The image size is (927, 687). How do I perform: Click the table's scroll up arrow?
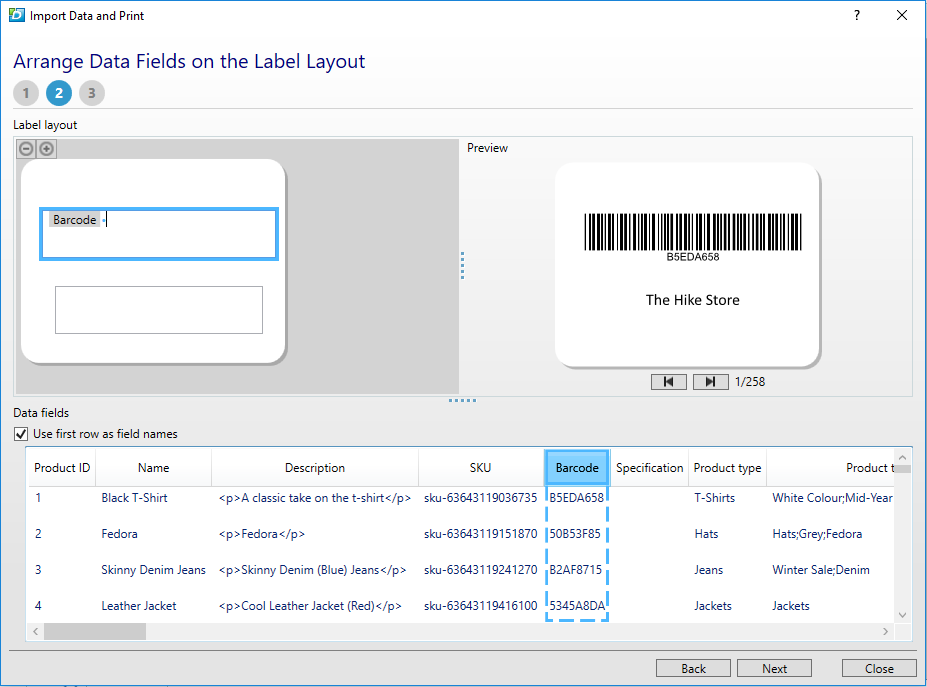tap(902, 457)
